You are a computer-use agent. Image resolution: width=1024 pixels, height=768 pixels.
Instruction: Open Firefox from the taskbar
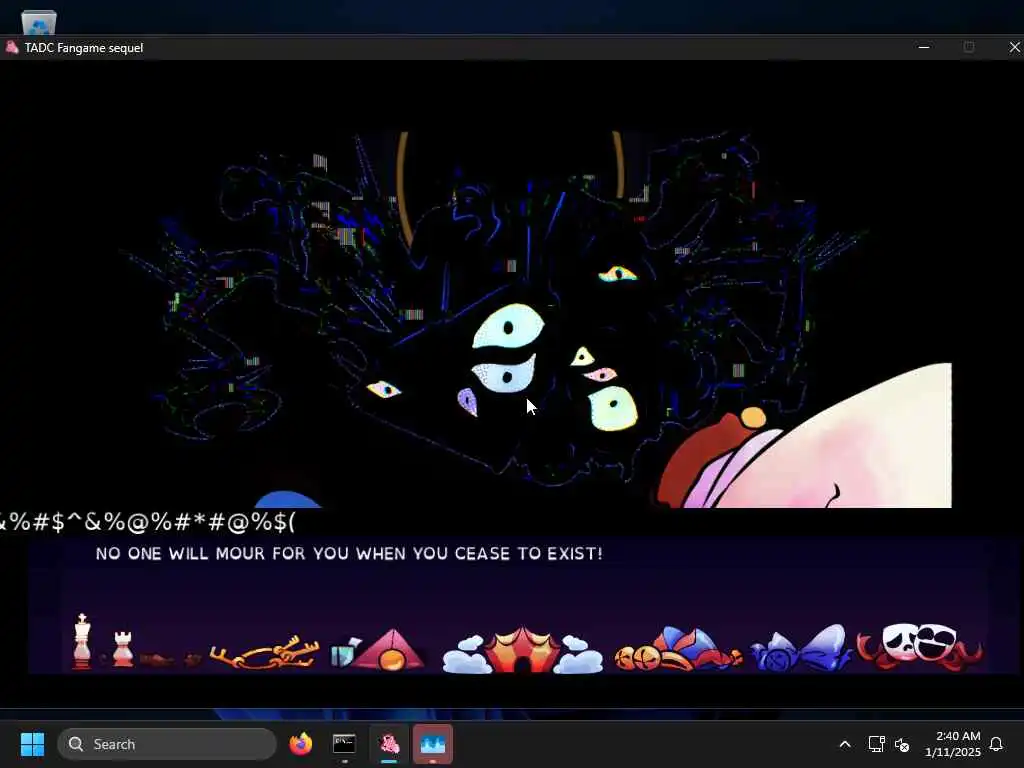click(x=300, y=744)
